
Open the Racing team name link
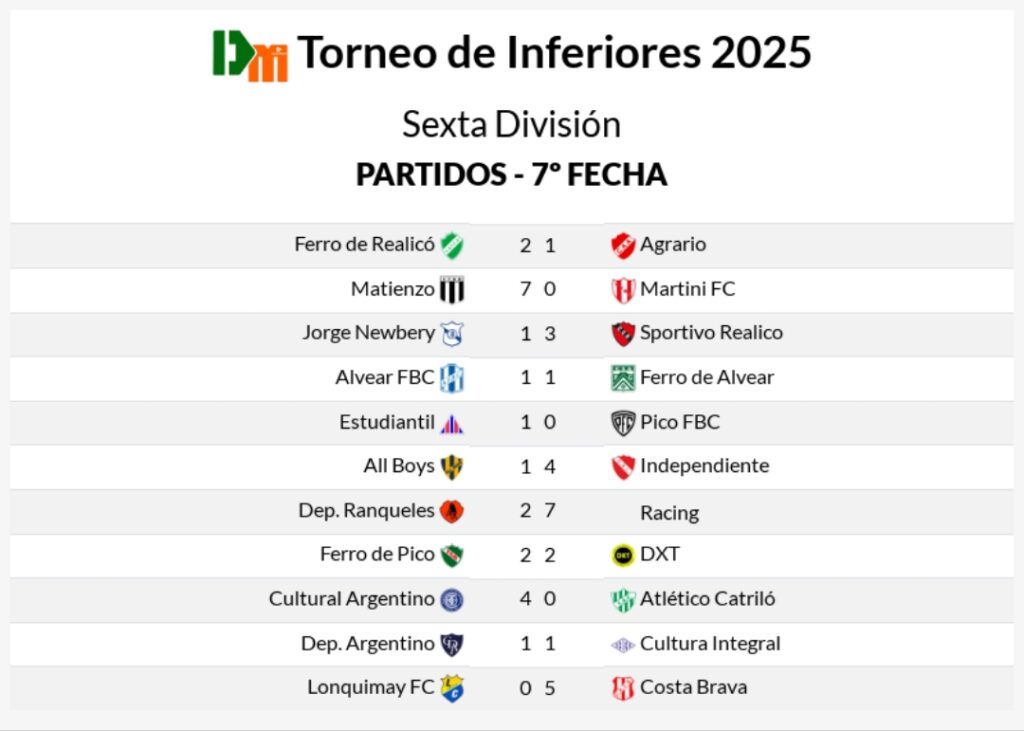(x=669, y=513)
